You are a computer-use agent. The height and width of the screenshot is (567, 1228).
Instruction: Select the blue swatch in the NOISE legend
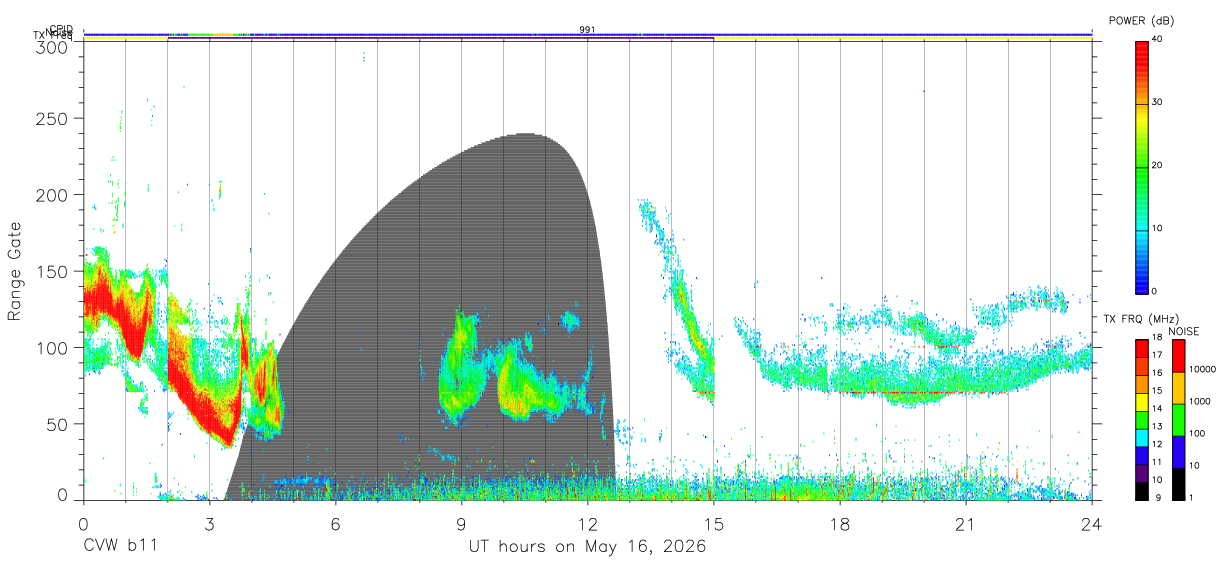point(1178,451)
